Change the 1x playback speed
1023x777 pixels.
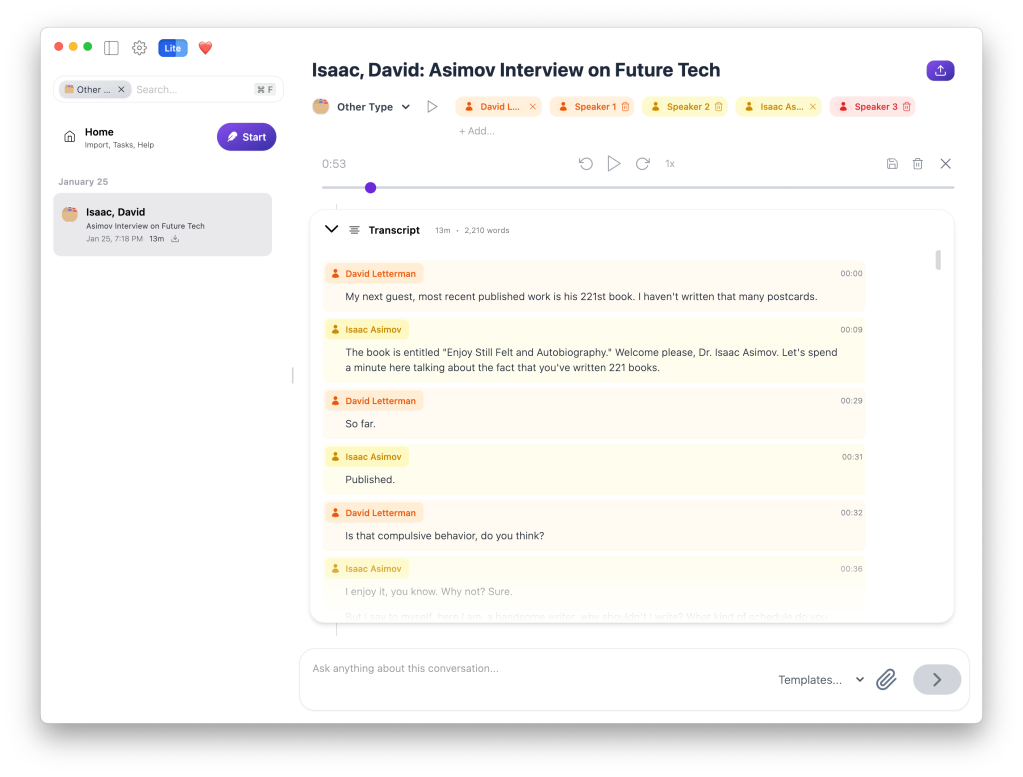coord(670,164)
